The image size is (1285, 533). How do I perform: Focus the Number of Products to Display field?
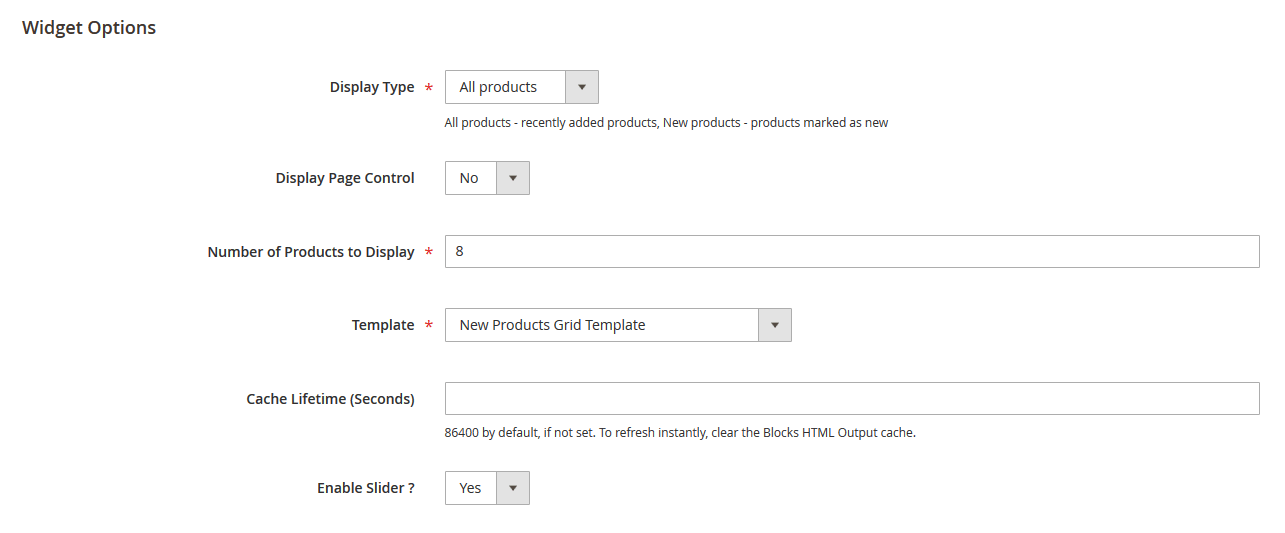point(851,252)
